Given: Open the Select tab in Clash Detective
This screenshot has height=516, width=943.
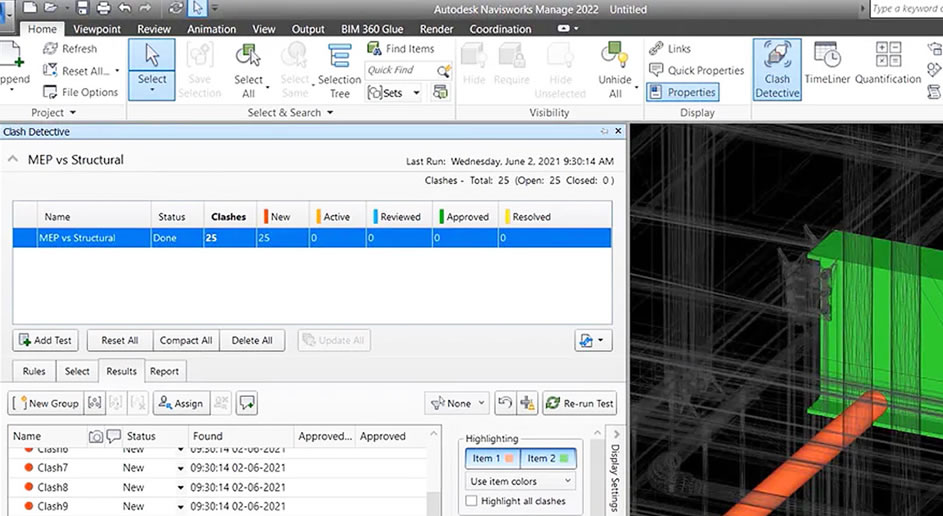Looking at the screenshot, I should [77, 371].
